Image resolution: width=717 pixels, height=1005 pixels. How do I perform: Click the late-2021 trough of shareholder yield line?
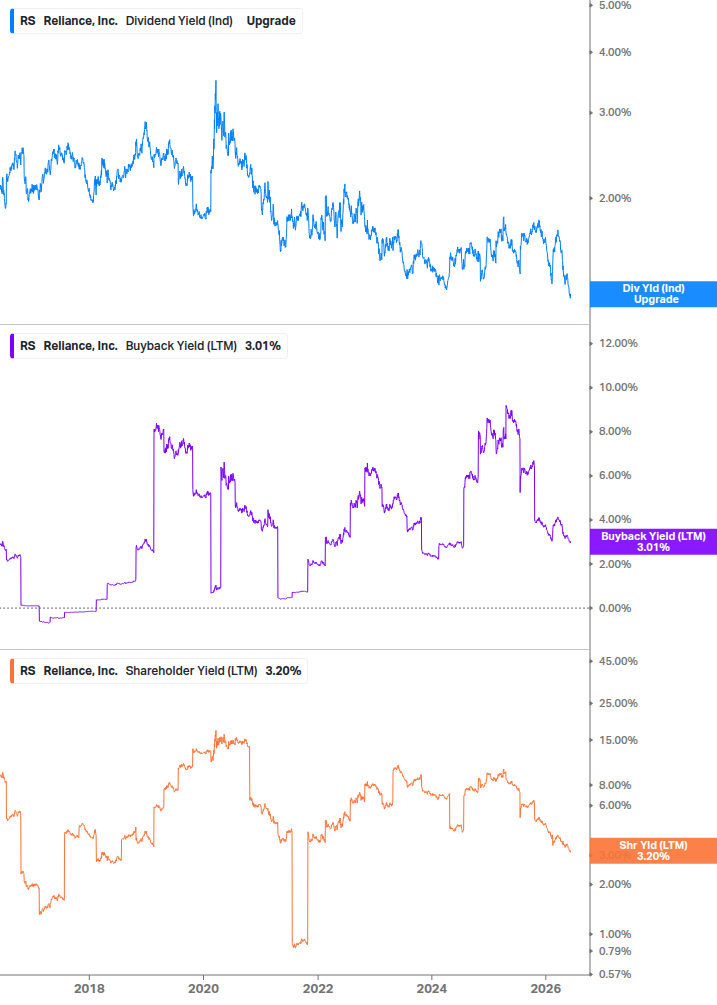[299, 943]
